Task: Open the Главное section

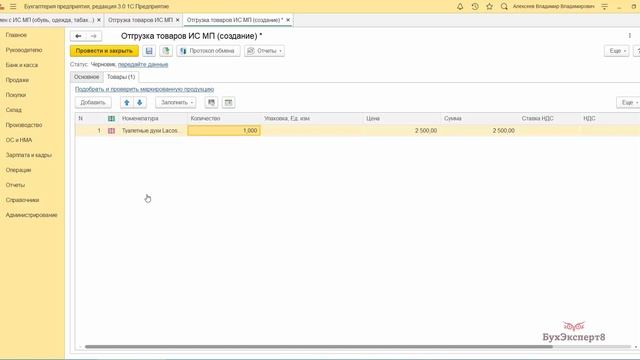Action: 16,35
